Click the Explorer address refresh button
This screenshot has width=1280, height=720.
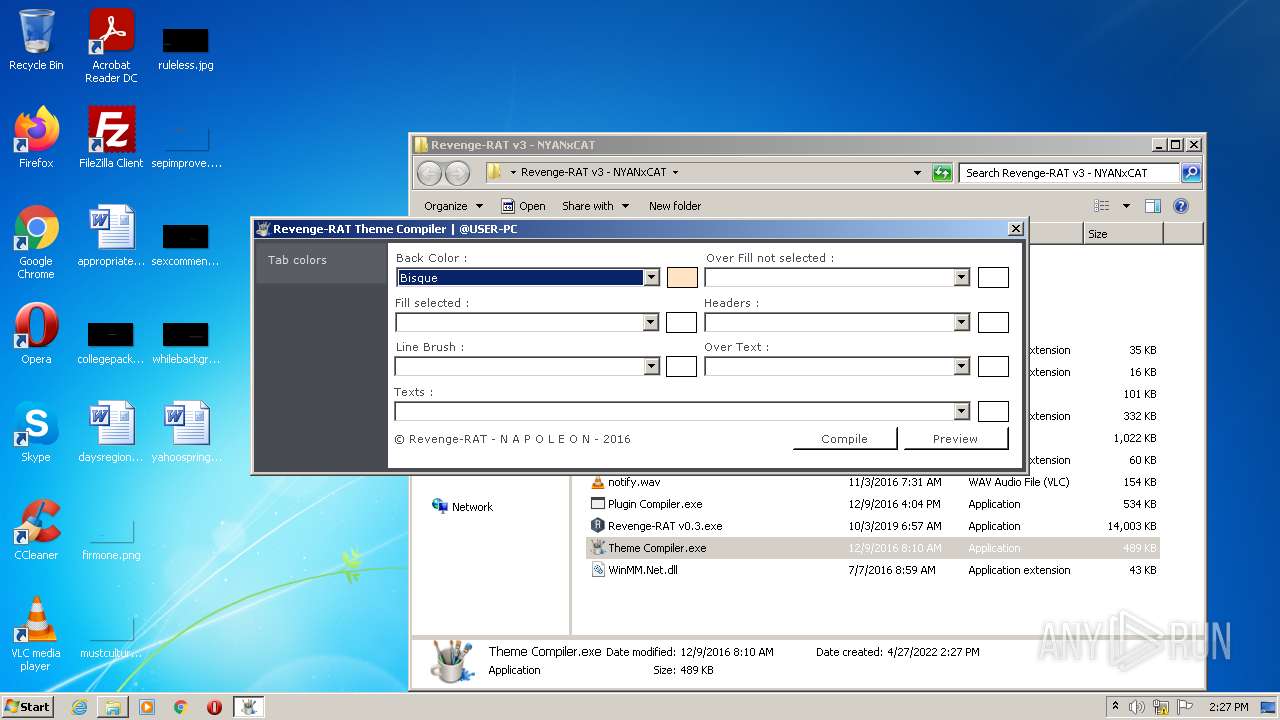[942, 173]
